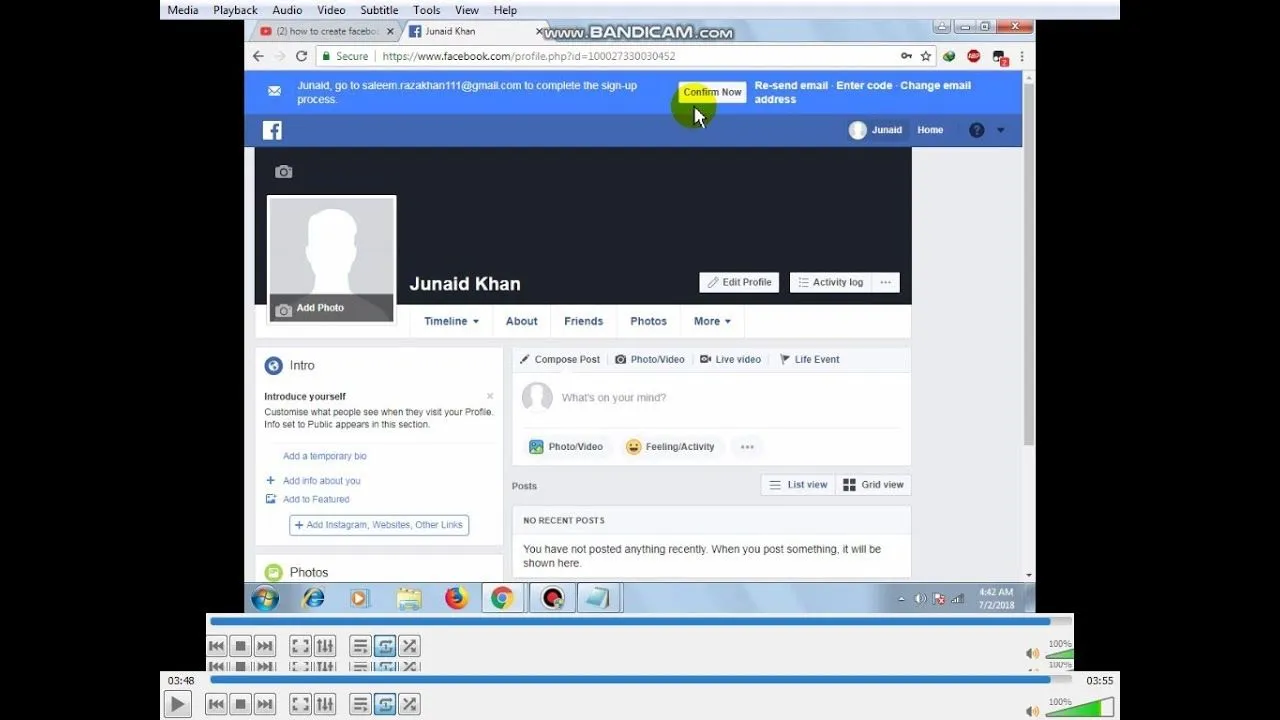Open the Firefox icon in the taskbar

(456, 598)
